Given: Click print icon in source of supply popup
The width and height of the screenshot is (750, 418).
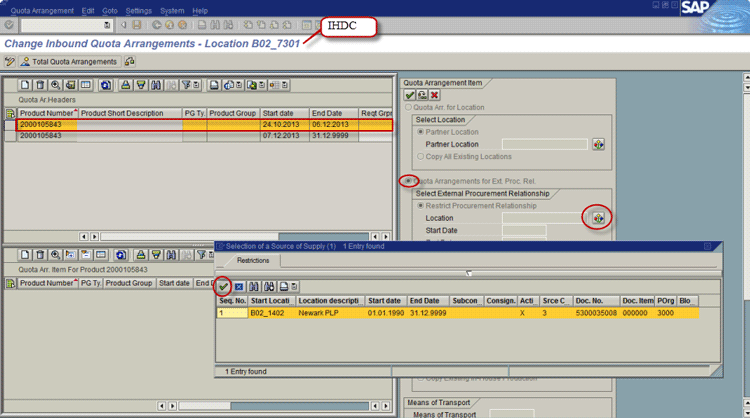Looking at the screenshot, I should (x=284, y=286).
